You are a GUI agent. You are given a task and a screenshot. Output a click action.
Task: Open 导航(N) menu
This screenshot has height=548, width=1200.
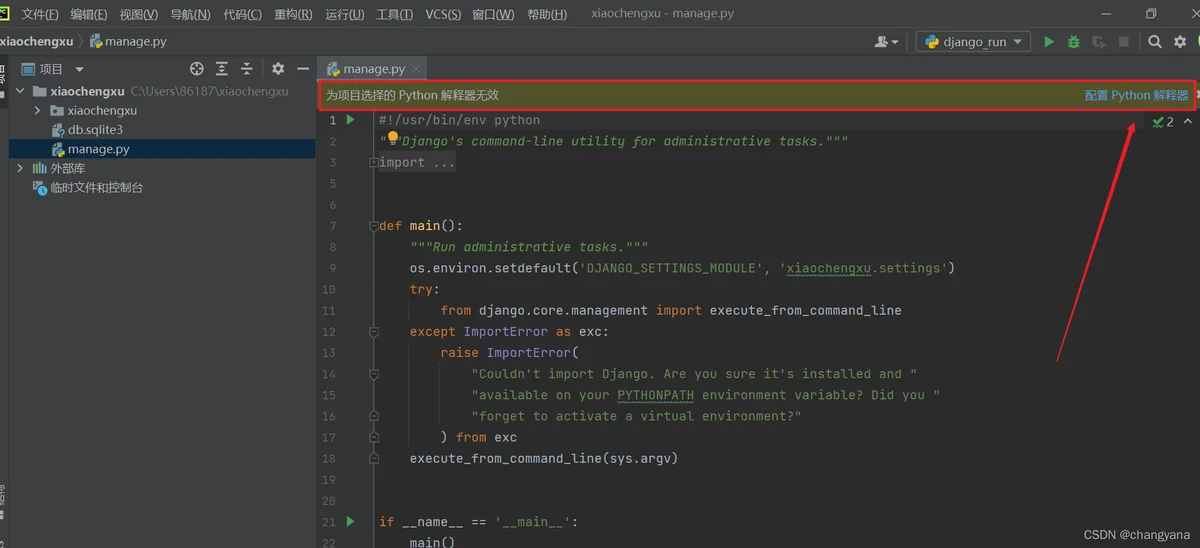190,14
